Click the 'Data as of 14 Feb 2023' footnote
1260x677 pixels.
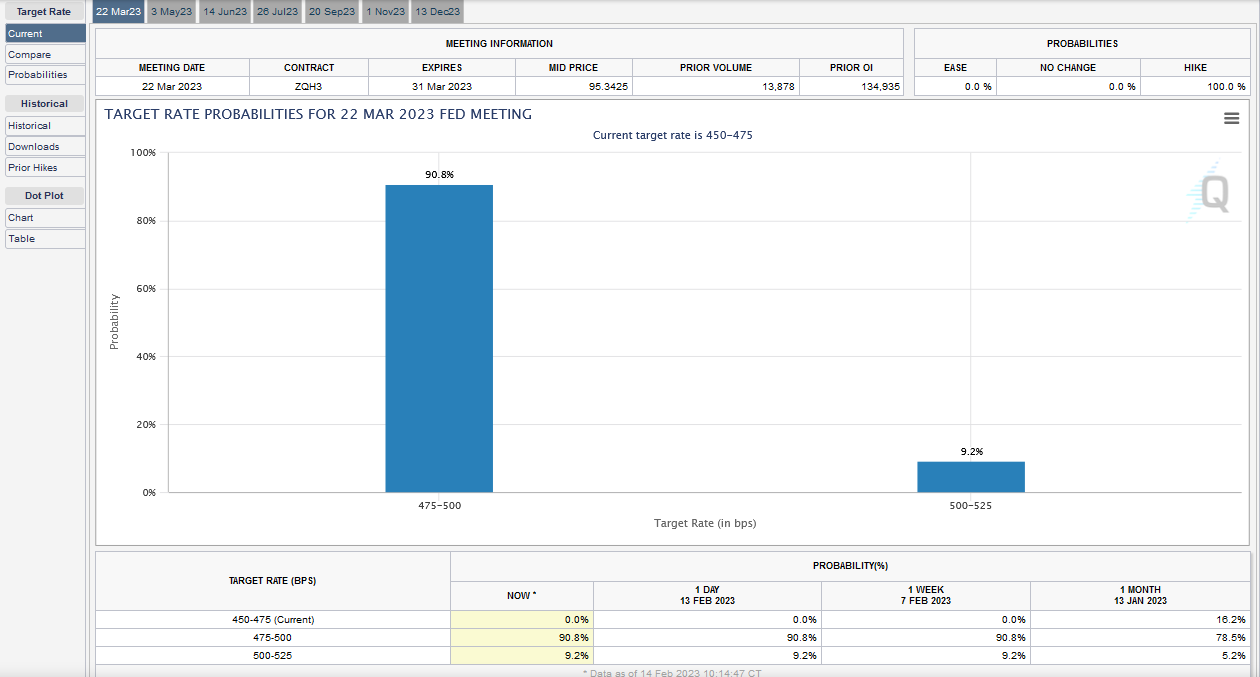(672, 673)
